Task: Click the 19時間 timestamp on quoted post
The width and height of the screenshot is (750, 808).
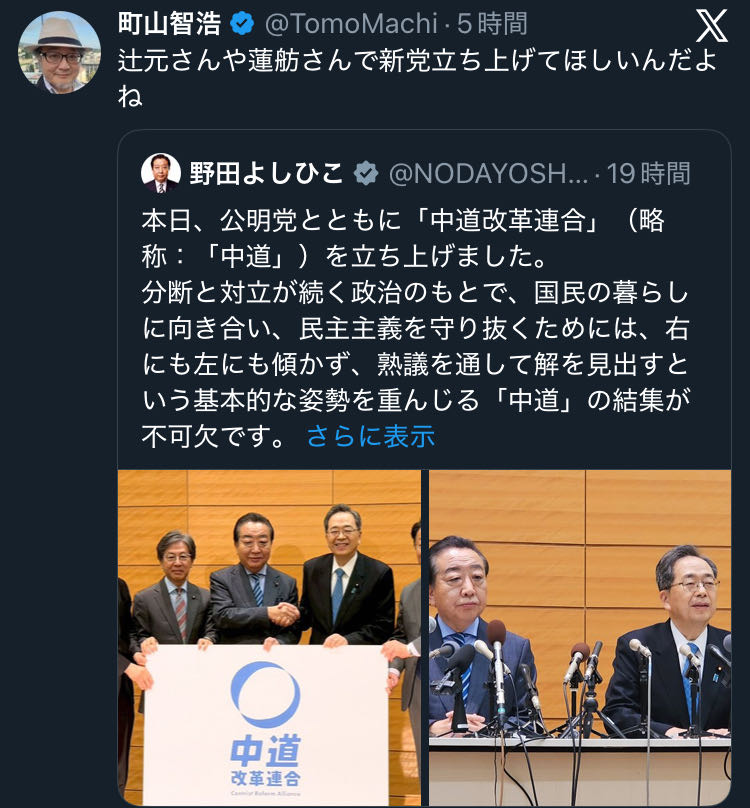Action: pyautogui.click(x=648, y=173)
